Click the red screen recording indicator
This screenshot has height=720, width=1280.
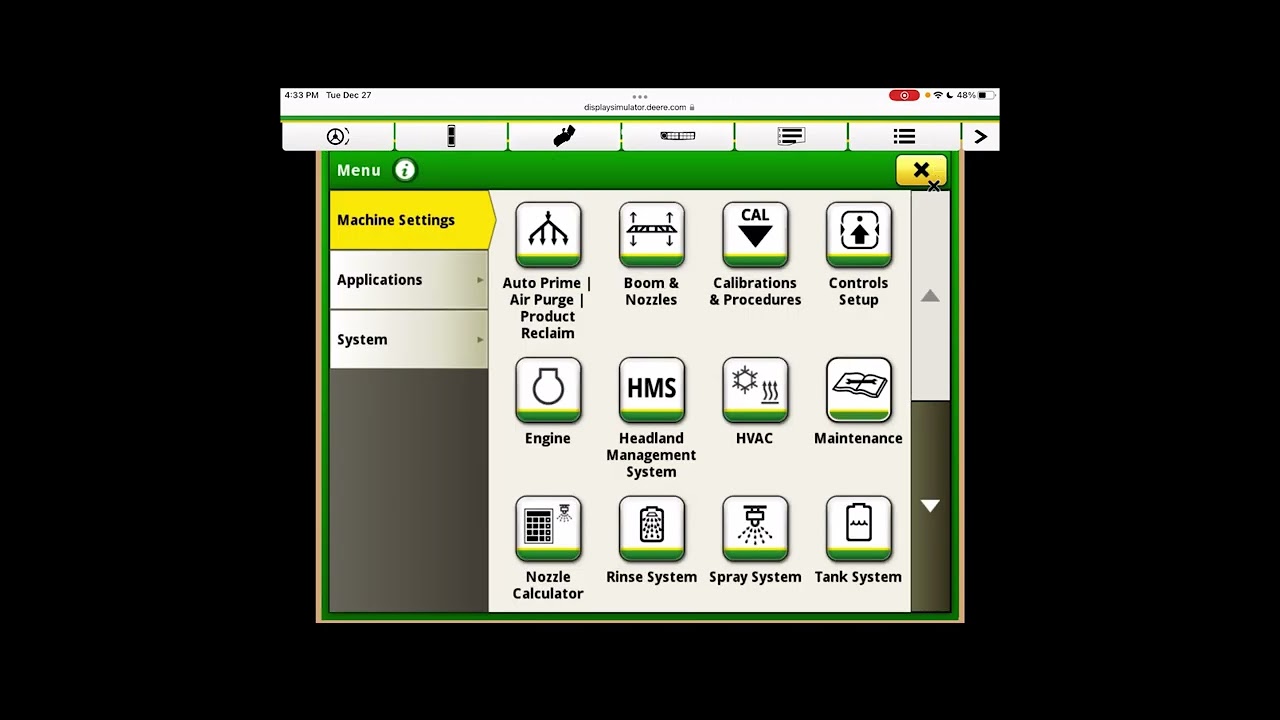pos(904,95)
